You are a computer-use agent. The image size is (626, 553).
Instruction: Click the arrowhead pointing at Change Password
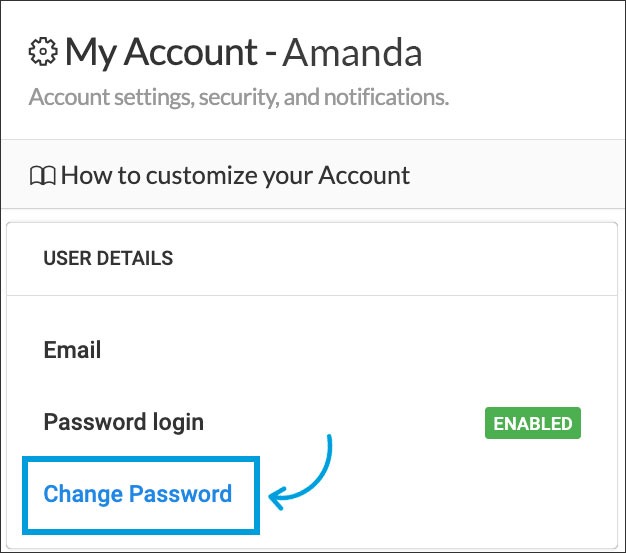[275, 493]
